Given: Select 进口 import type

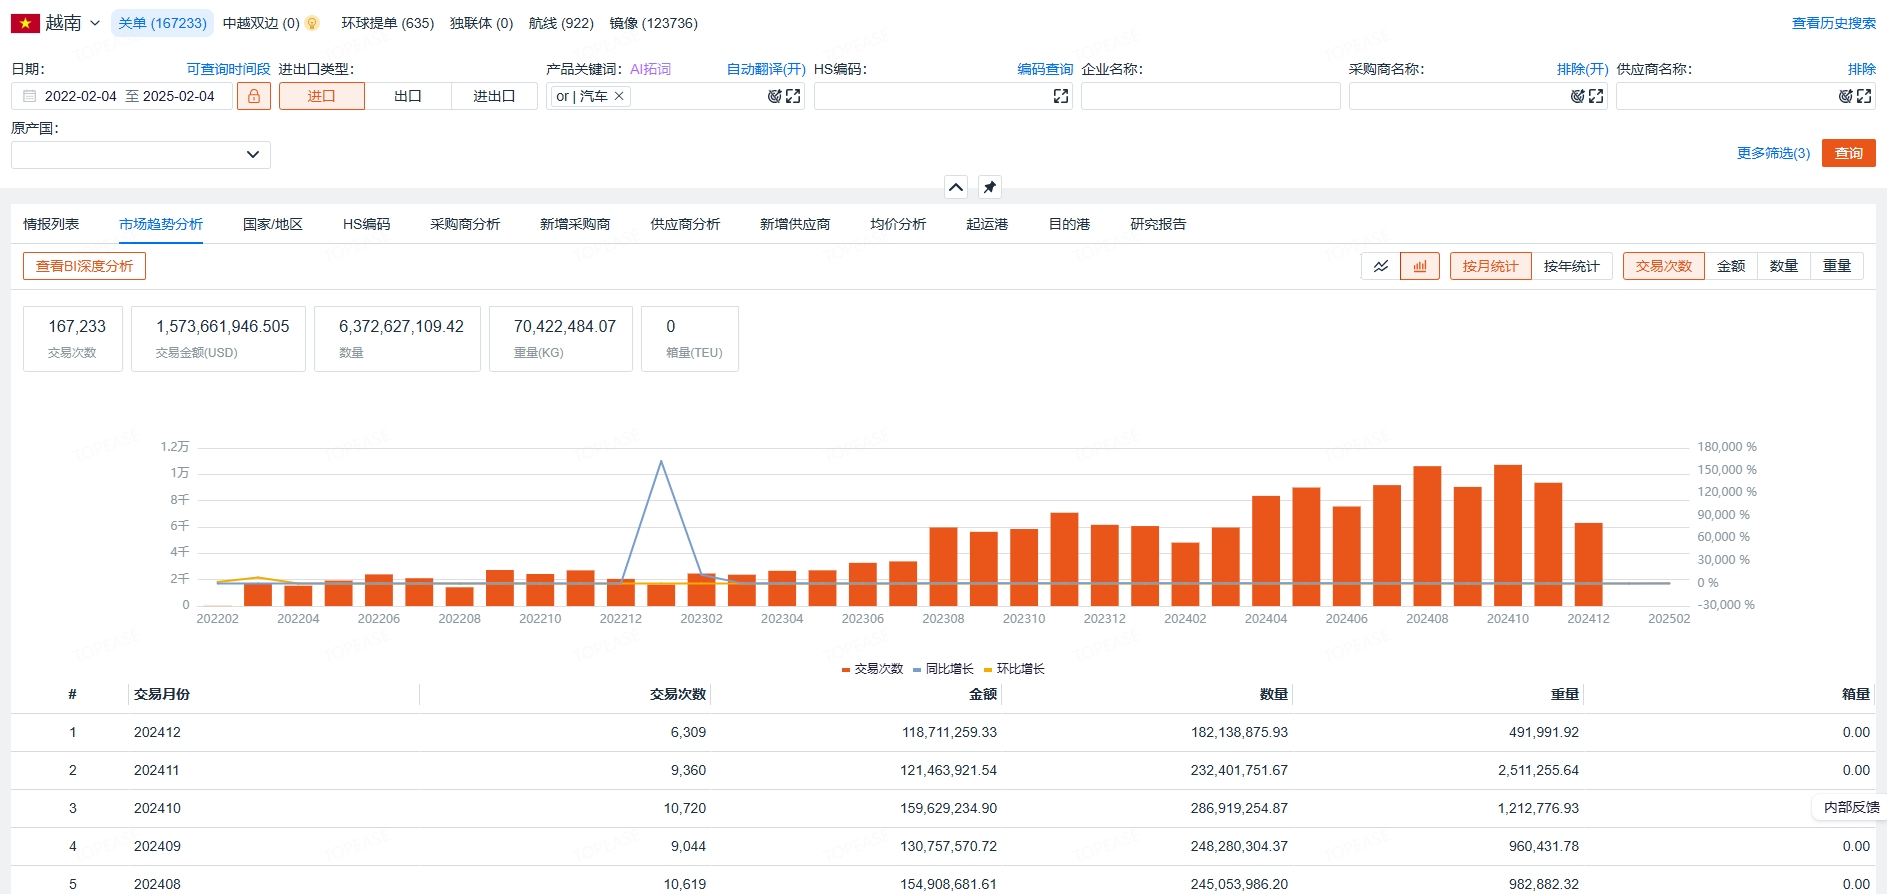Looking at the screenshot, I should (x=321, y=96).
